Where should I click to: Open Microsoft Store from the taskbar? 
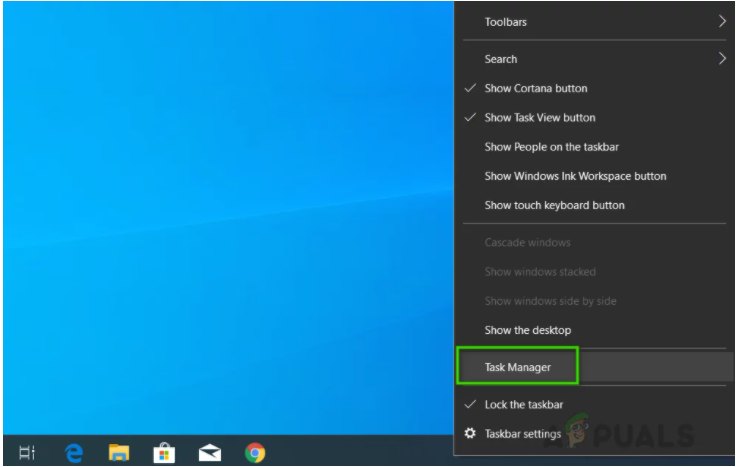point(164,453)
